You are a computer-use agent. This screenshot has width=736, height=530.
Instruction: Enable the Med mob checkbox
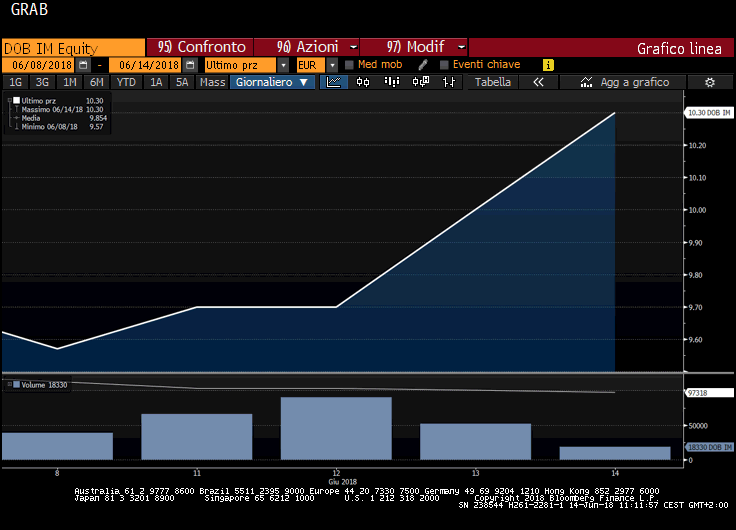point(349,65)
